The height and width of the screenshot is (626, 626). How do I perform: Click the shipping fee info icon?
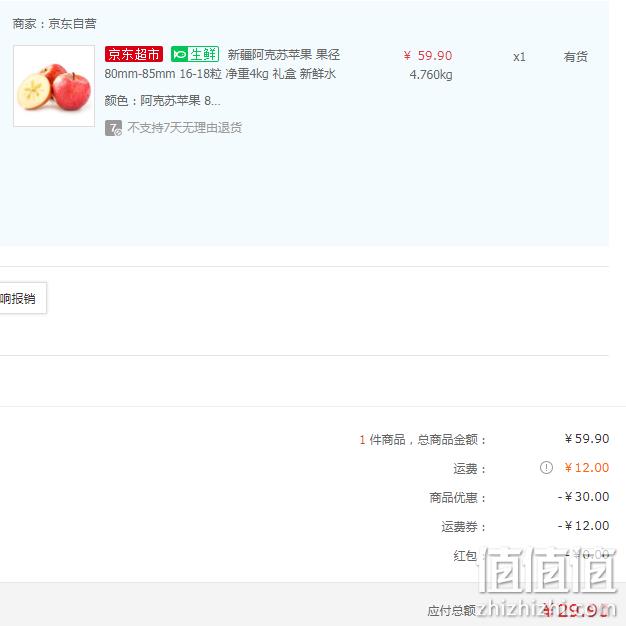tap(546, 468)
